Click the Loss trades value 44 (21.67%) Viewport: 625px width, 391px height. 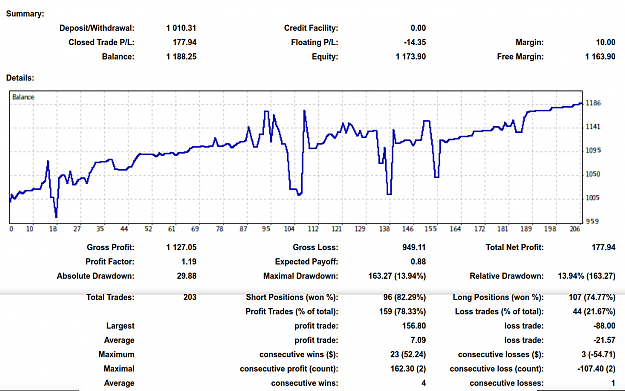pyautogui.click(x=594, y=312)
